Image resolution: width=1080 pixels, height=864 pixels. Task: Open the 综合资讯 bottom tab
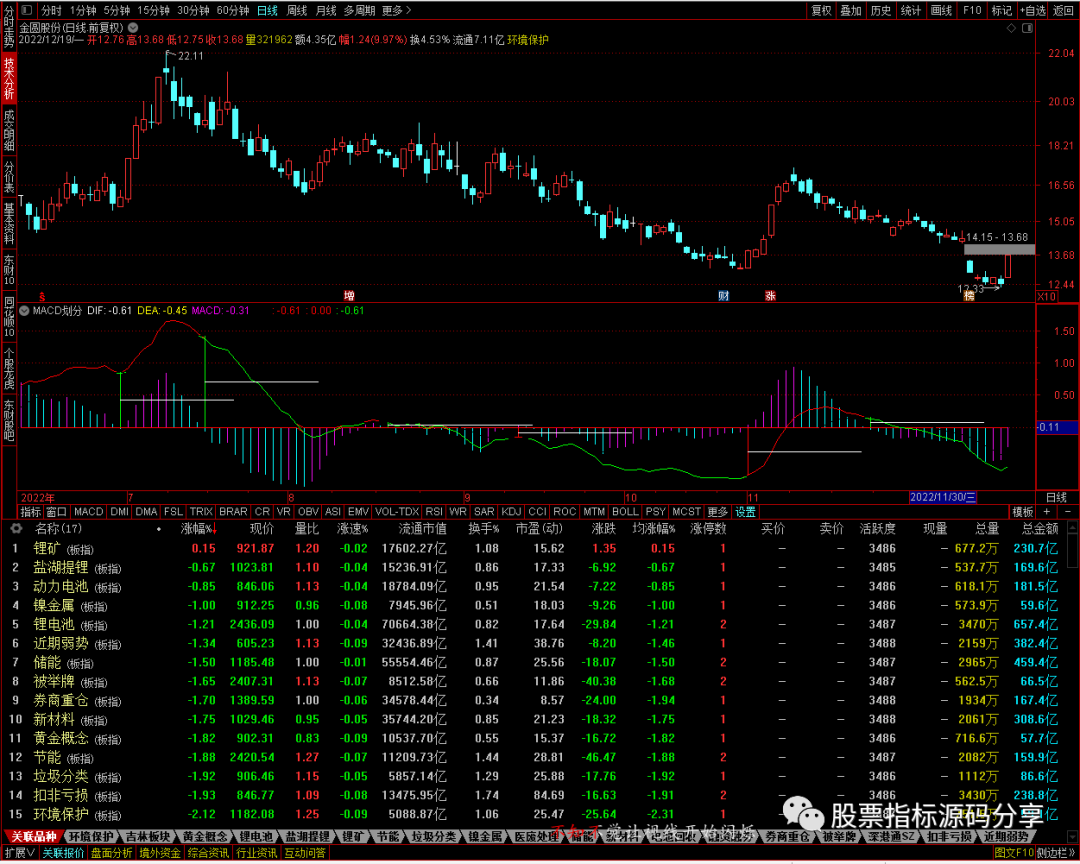[208, 854]
